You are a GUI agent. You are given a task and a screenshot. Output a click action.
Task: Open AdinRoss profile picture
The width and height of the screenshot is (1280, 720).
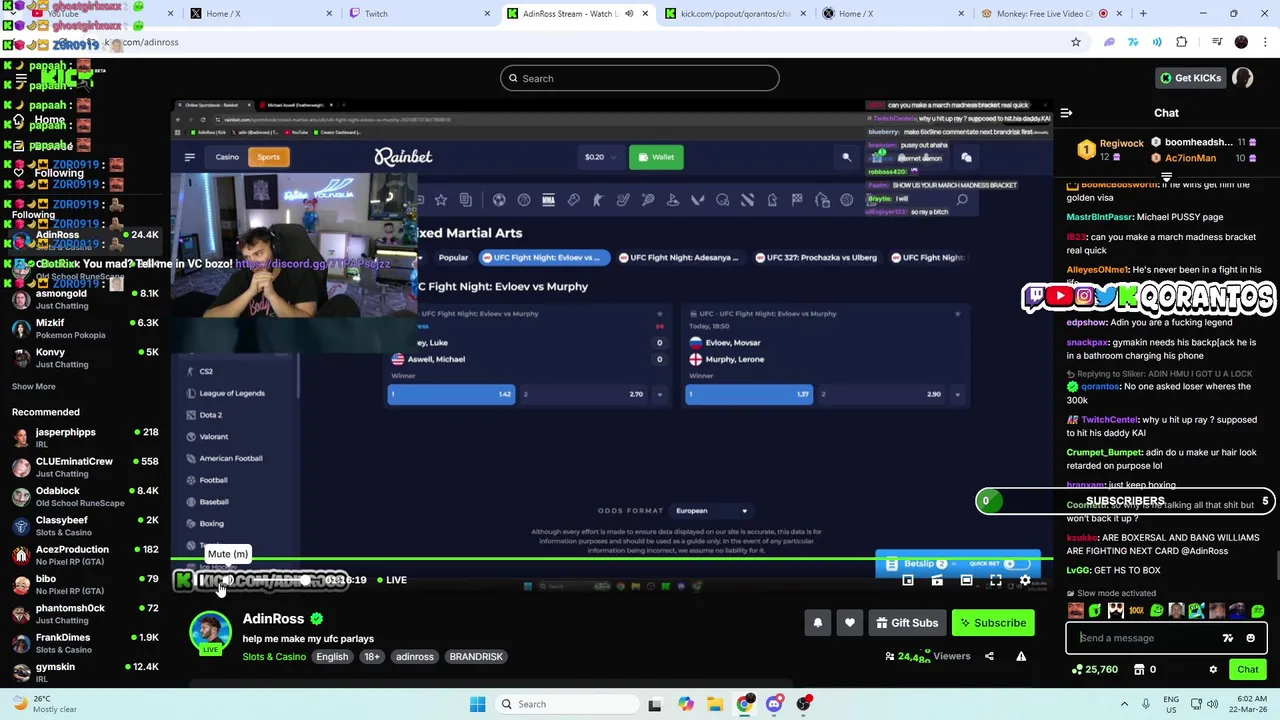210,634
